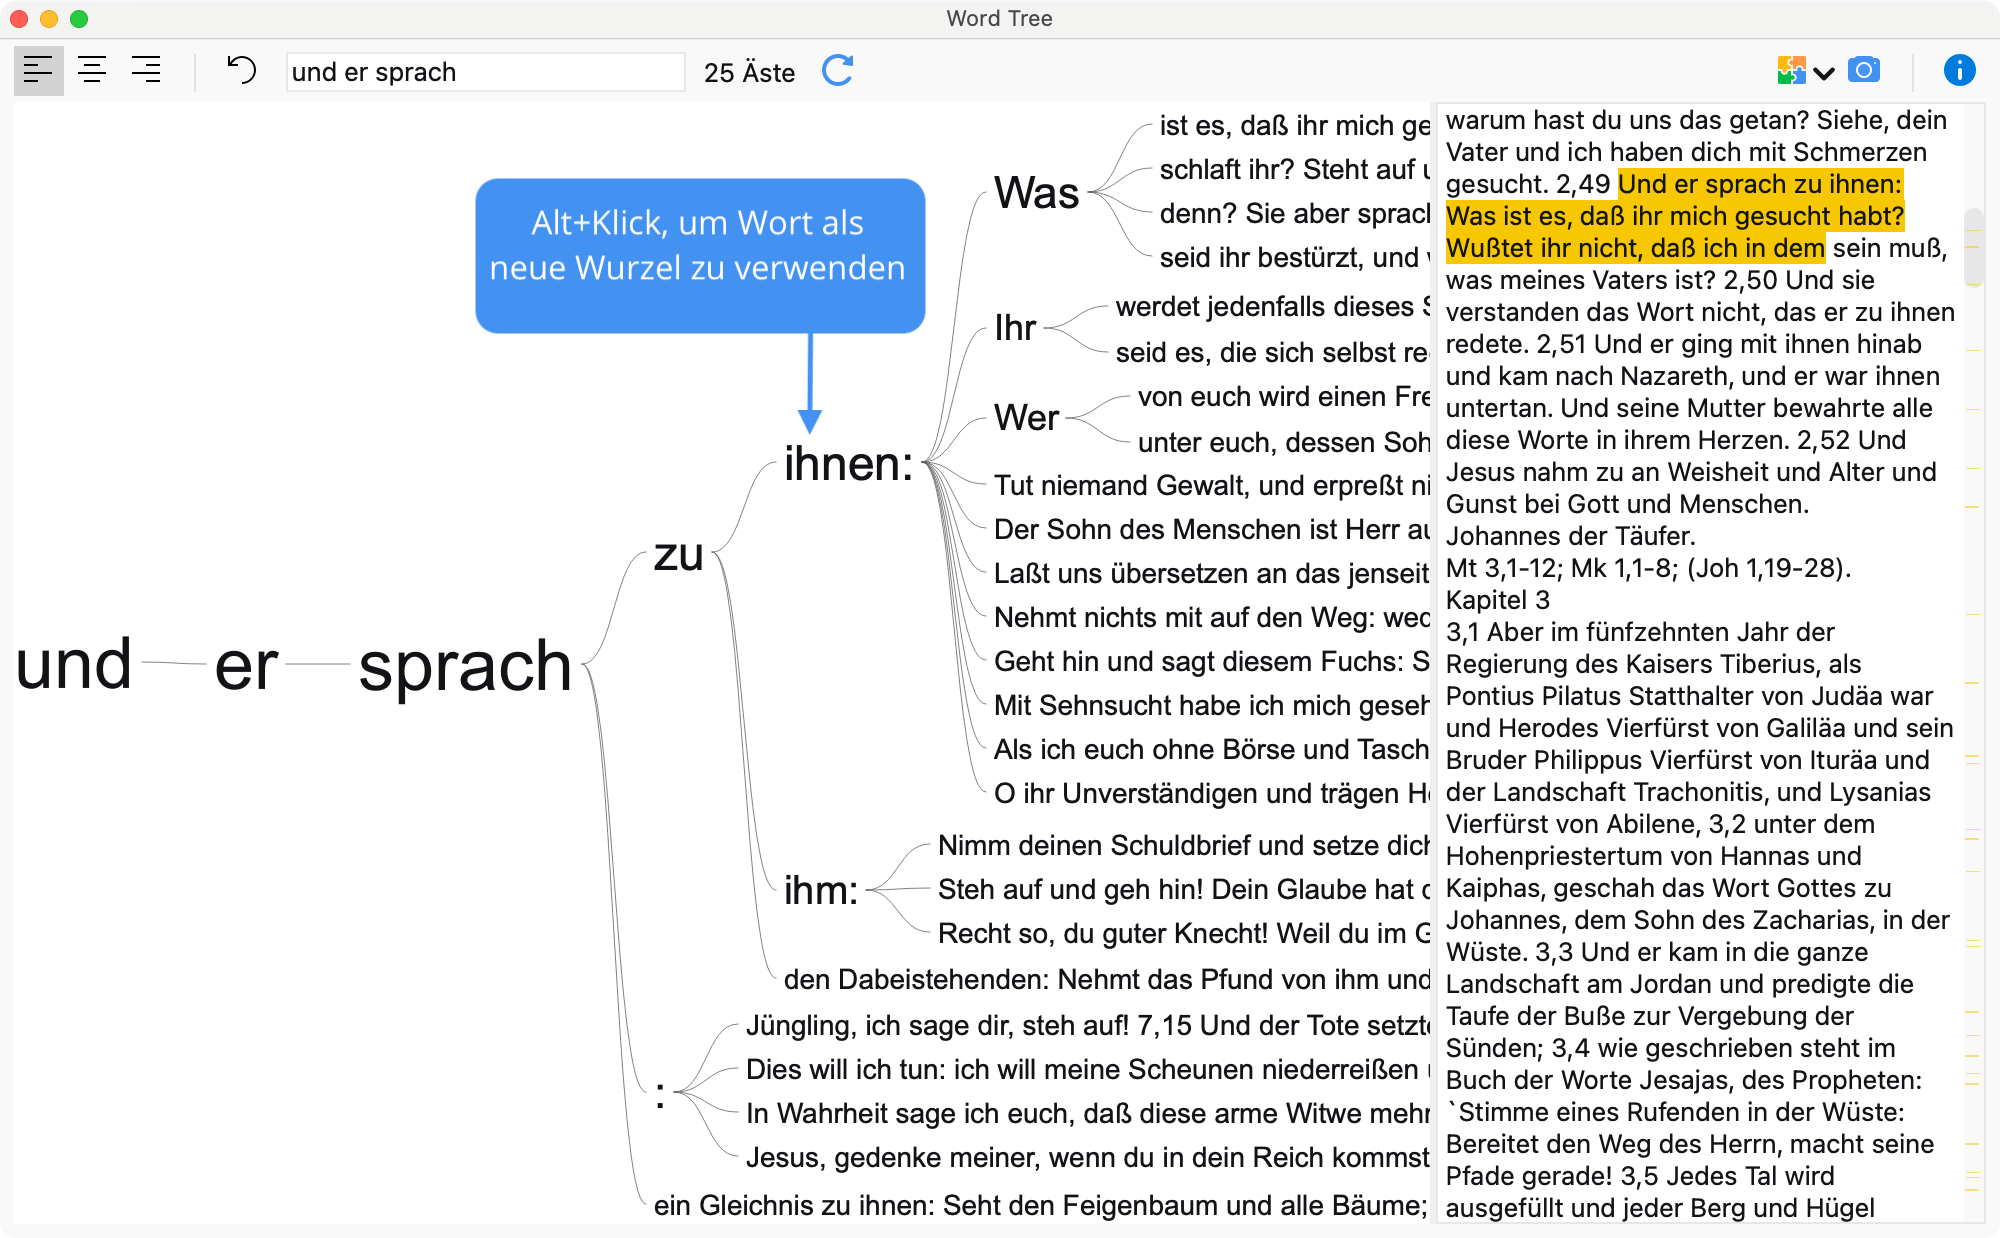Click leaf 'Geht hin und sagt diesem Fuchs'
The height and width of the screenshot is (1238, 2000).
(1212, 662)
